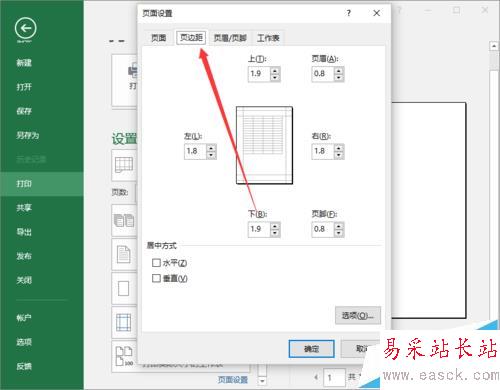Click the 上 margin input field
Viewport: 500px width, 390px height.
(x=258, y=74)
